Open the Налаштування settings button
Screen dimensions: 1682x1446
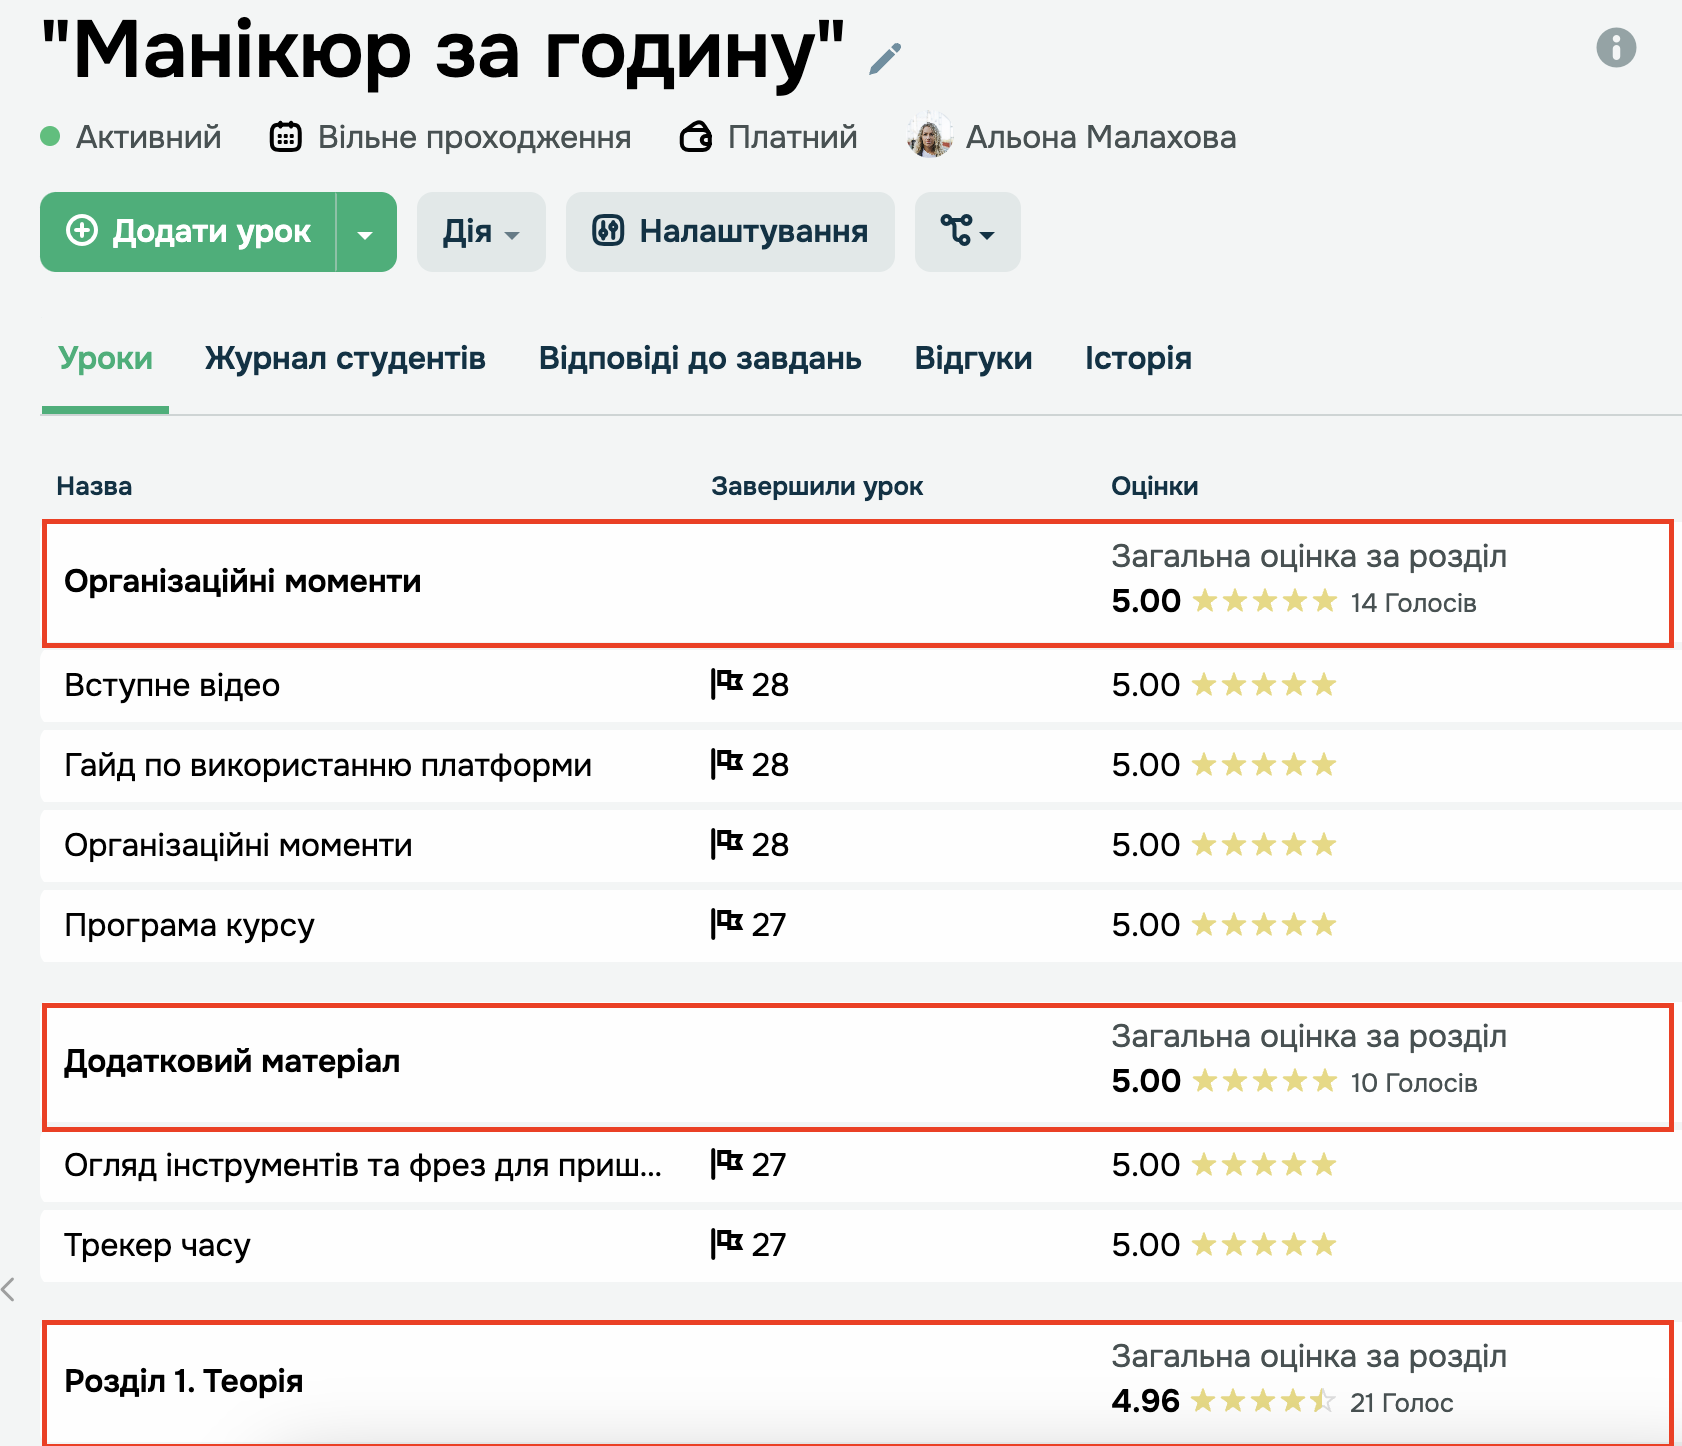coord(730,233)
